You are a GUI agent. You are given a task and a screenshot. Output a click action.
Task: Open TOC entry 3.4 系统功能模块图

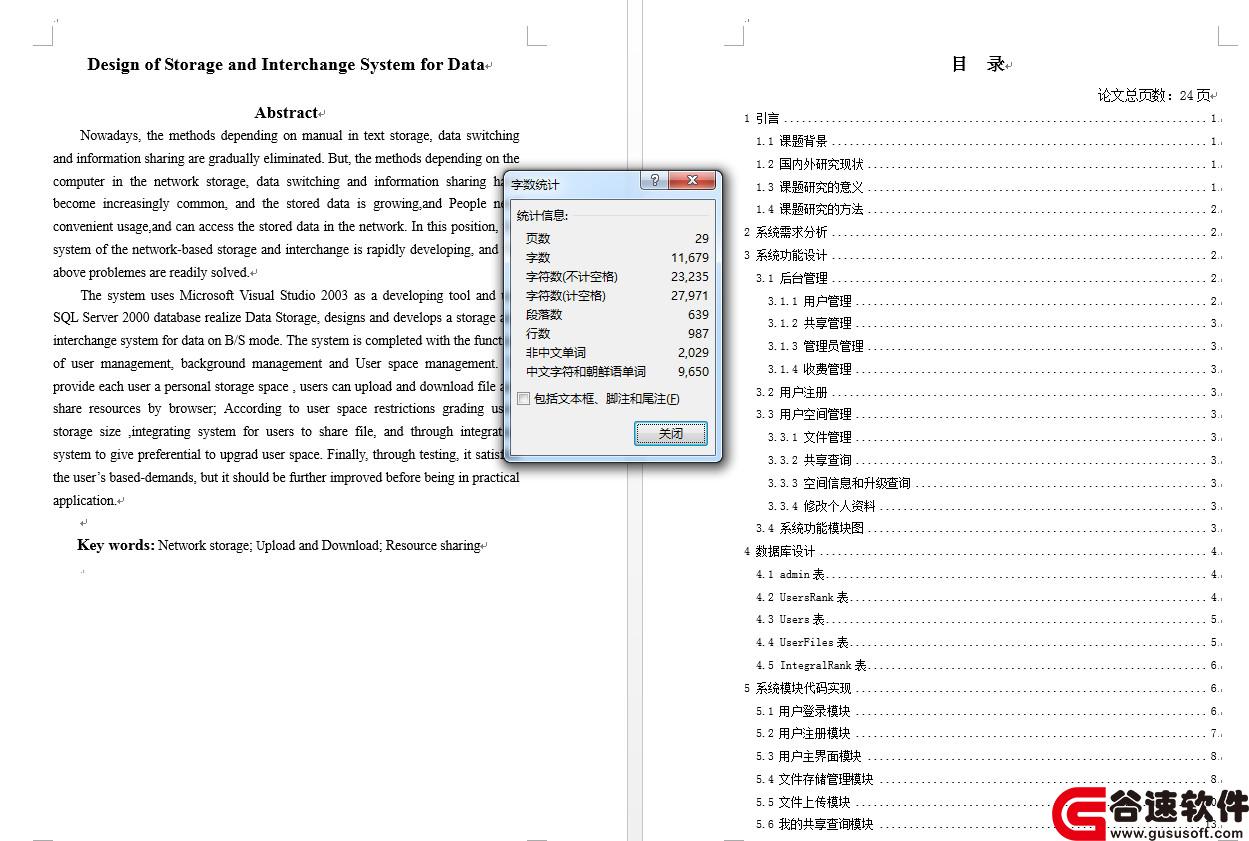point(987,528)
